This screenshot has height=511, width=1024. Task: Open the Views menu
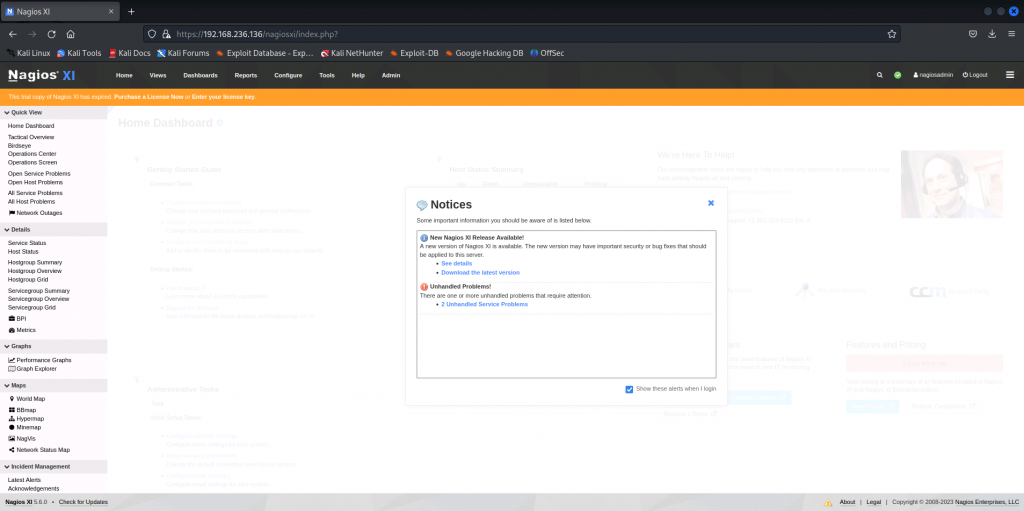[158, 75]
